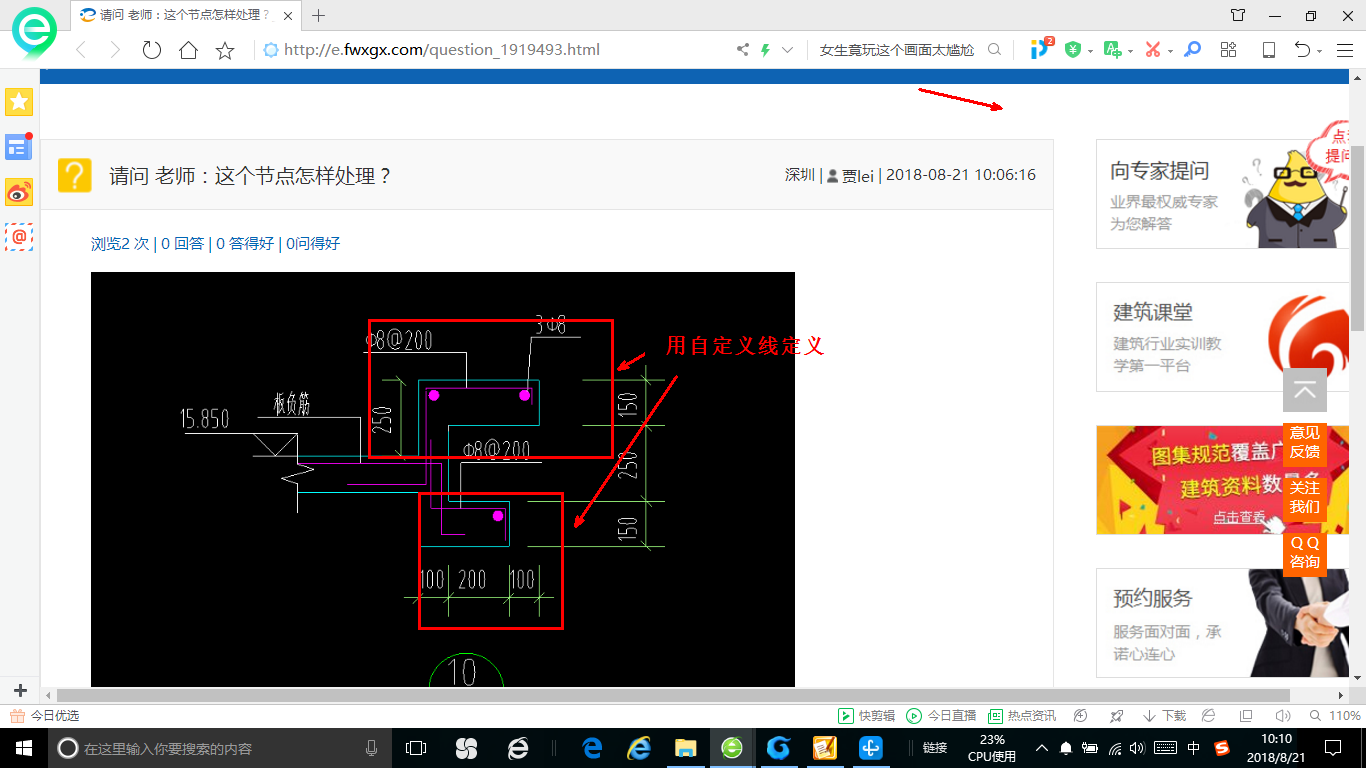This screenshot has width=1366, height=768.
Task: Open the browser home page
Action: [188, 50]
